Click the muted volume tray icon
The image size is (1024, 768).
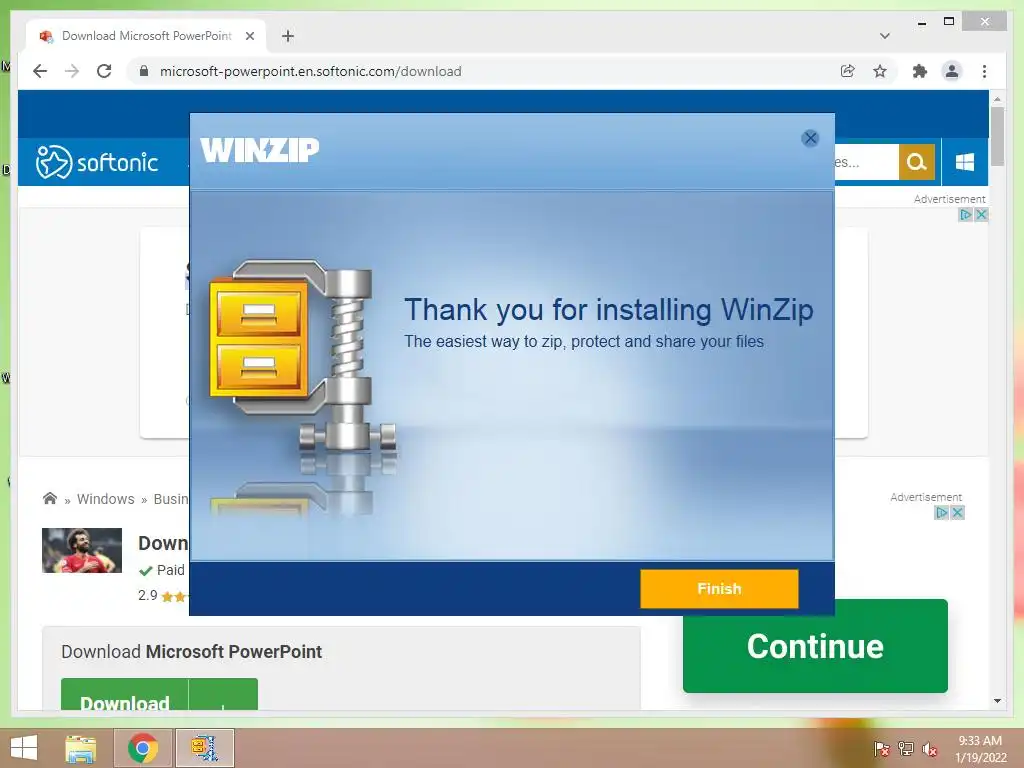(930, 749)
